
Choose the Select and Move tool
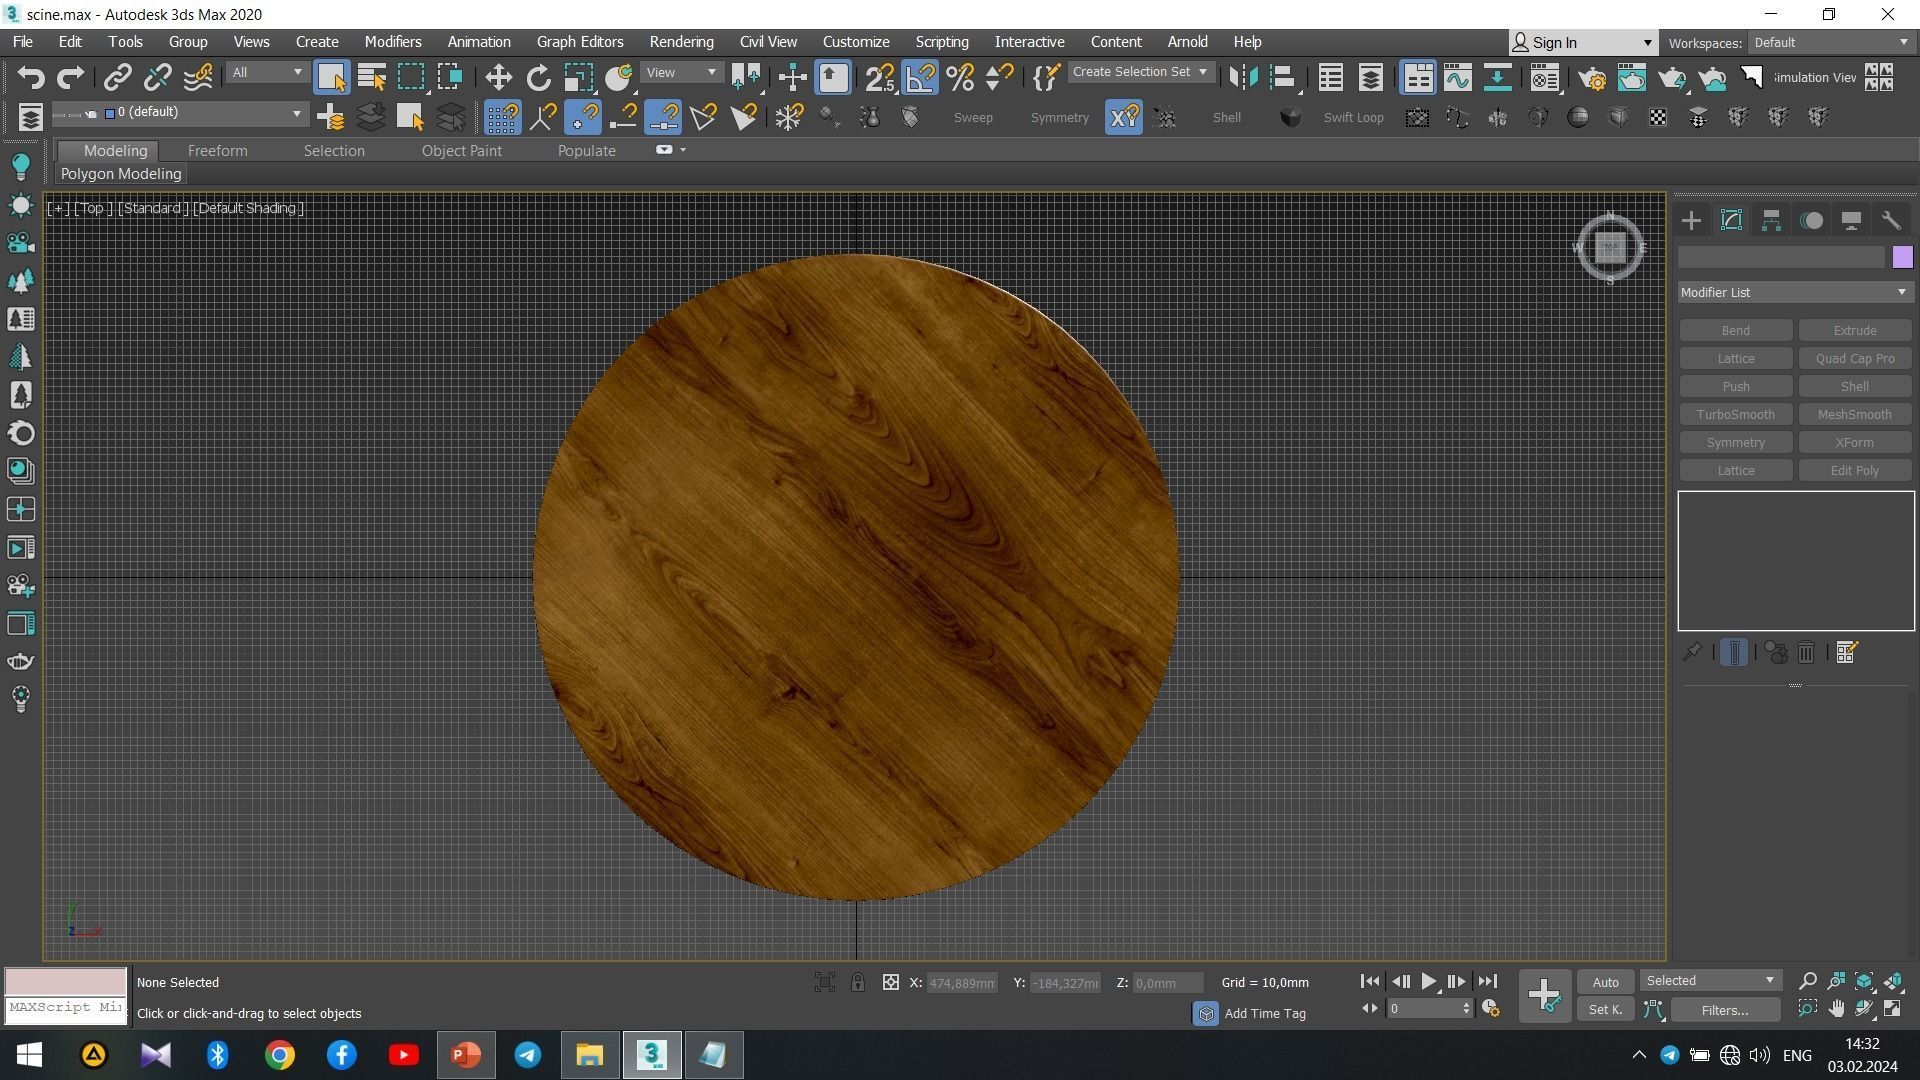click(498, 77)
